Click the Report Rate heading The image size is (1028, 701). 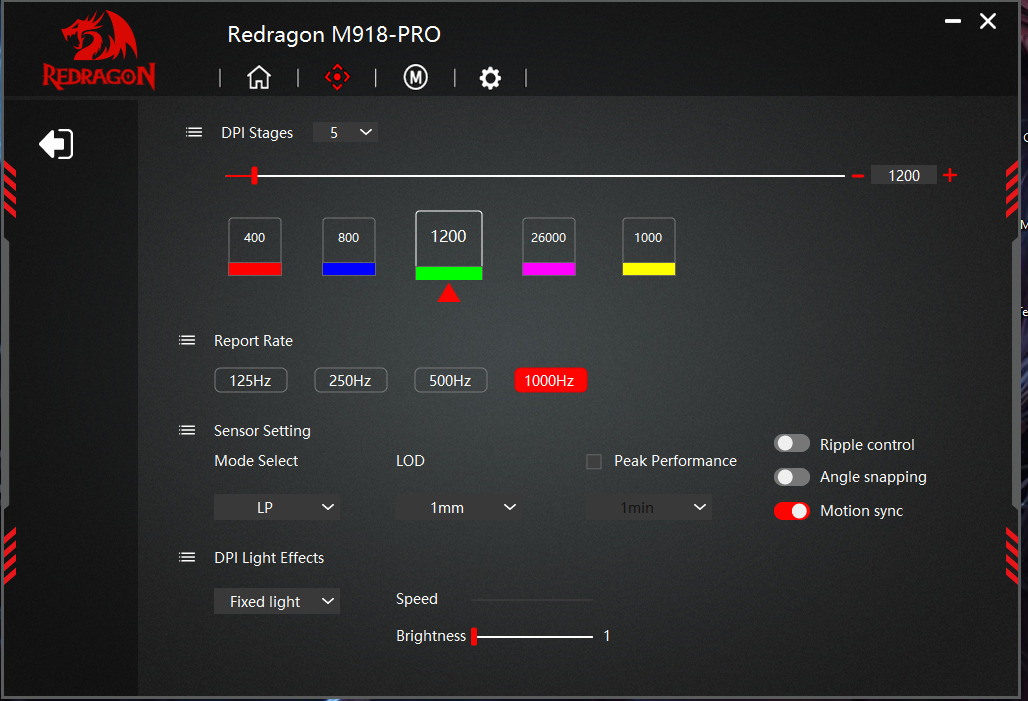pyautogui.click(x=253, y=340)
